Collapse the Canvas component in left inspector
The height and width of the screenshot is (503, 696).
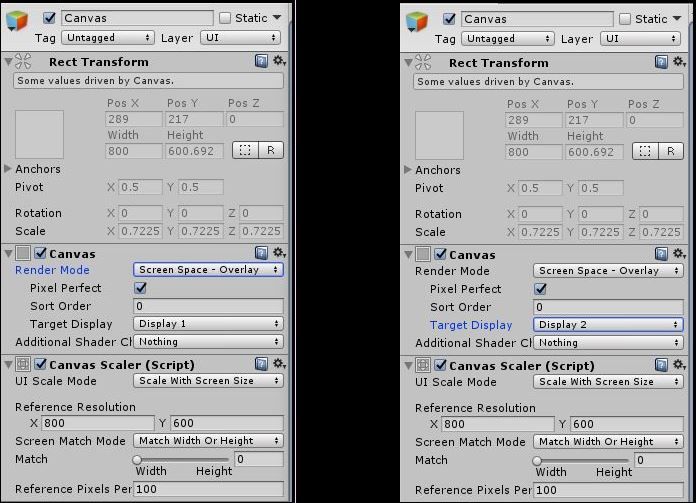(x=8, y=253)
